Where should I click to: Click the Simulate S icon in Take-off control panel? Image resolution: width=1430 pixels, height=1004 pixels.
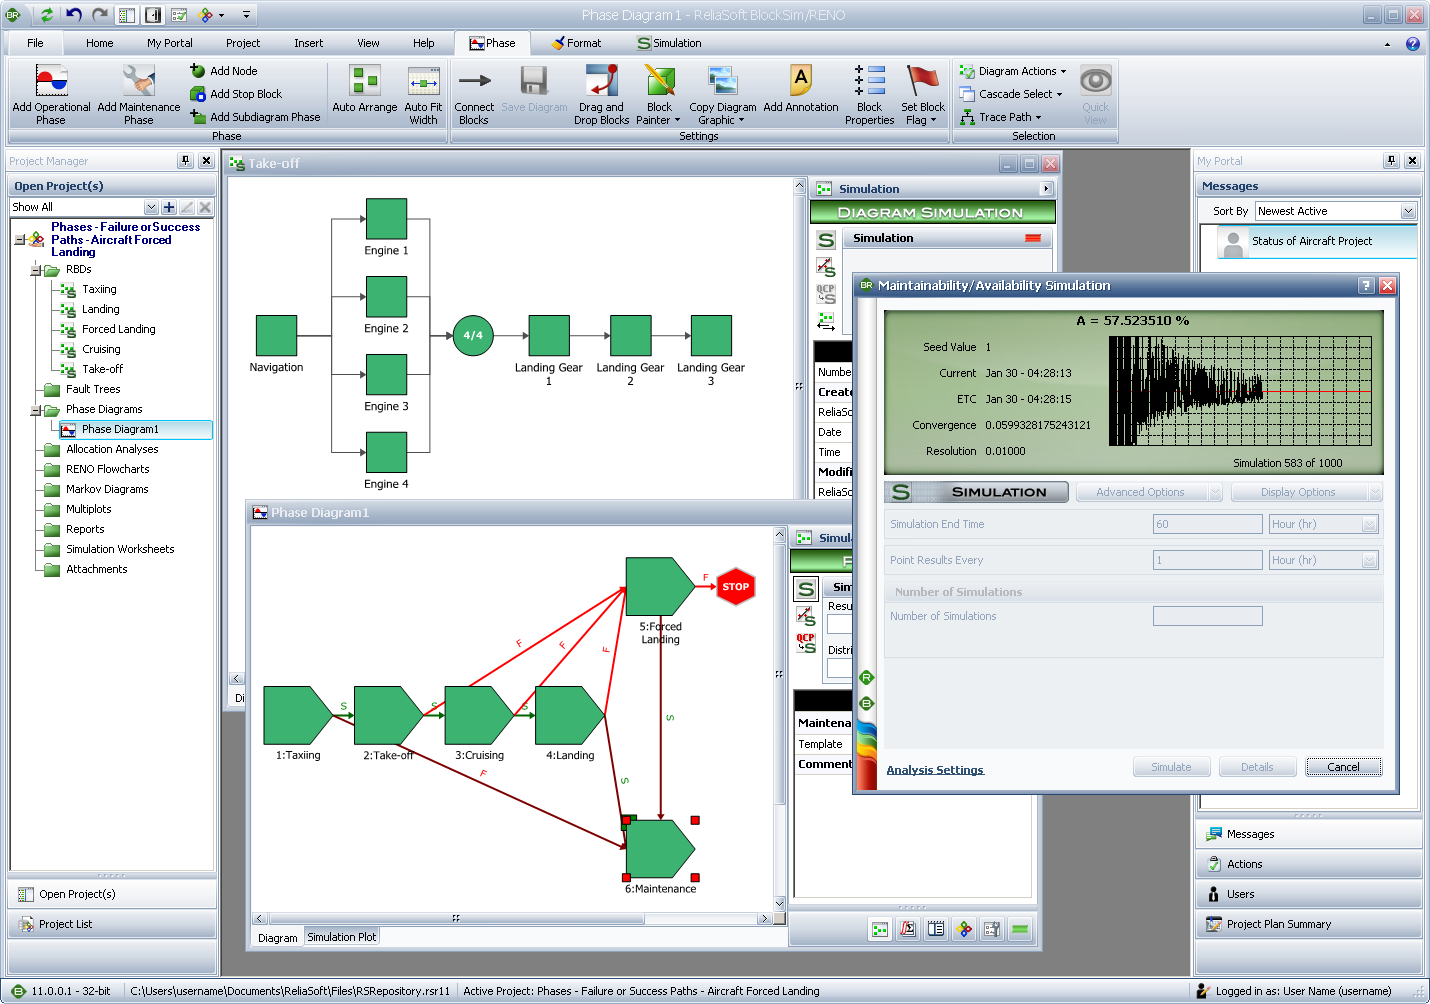(826, 240)
